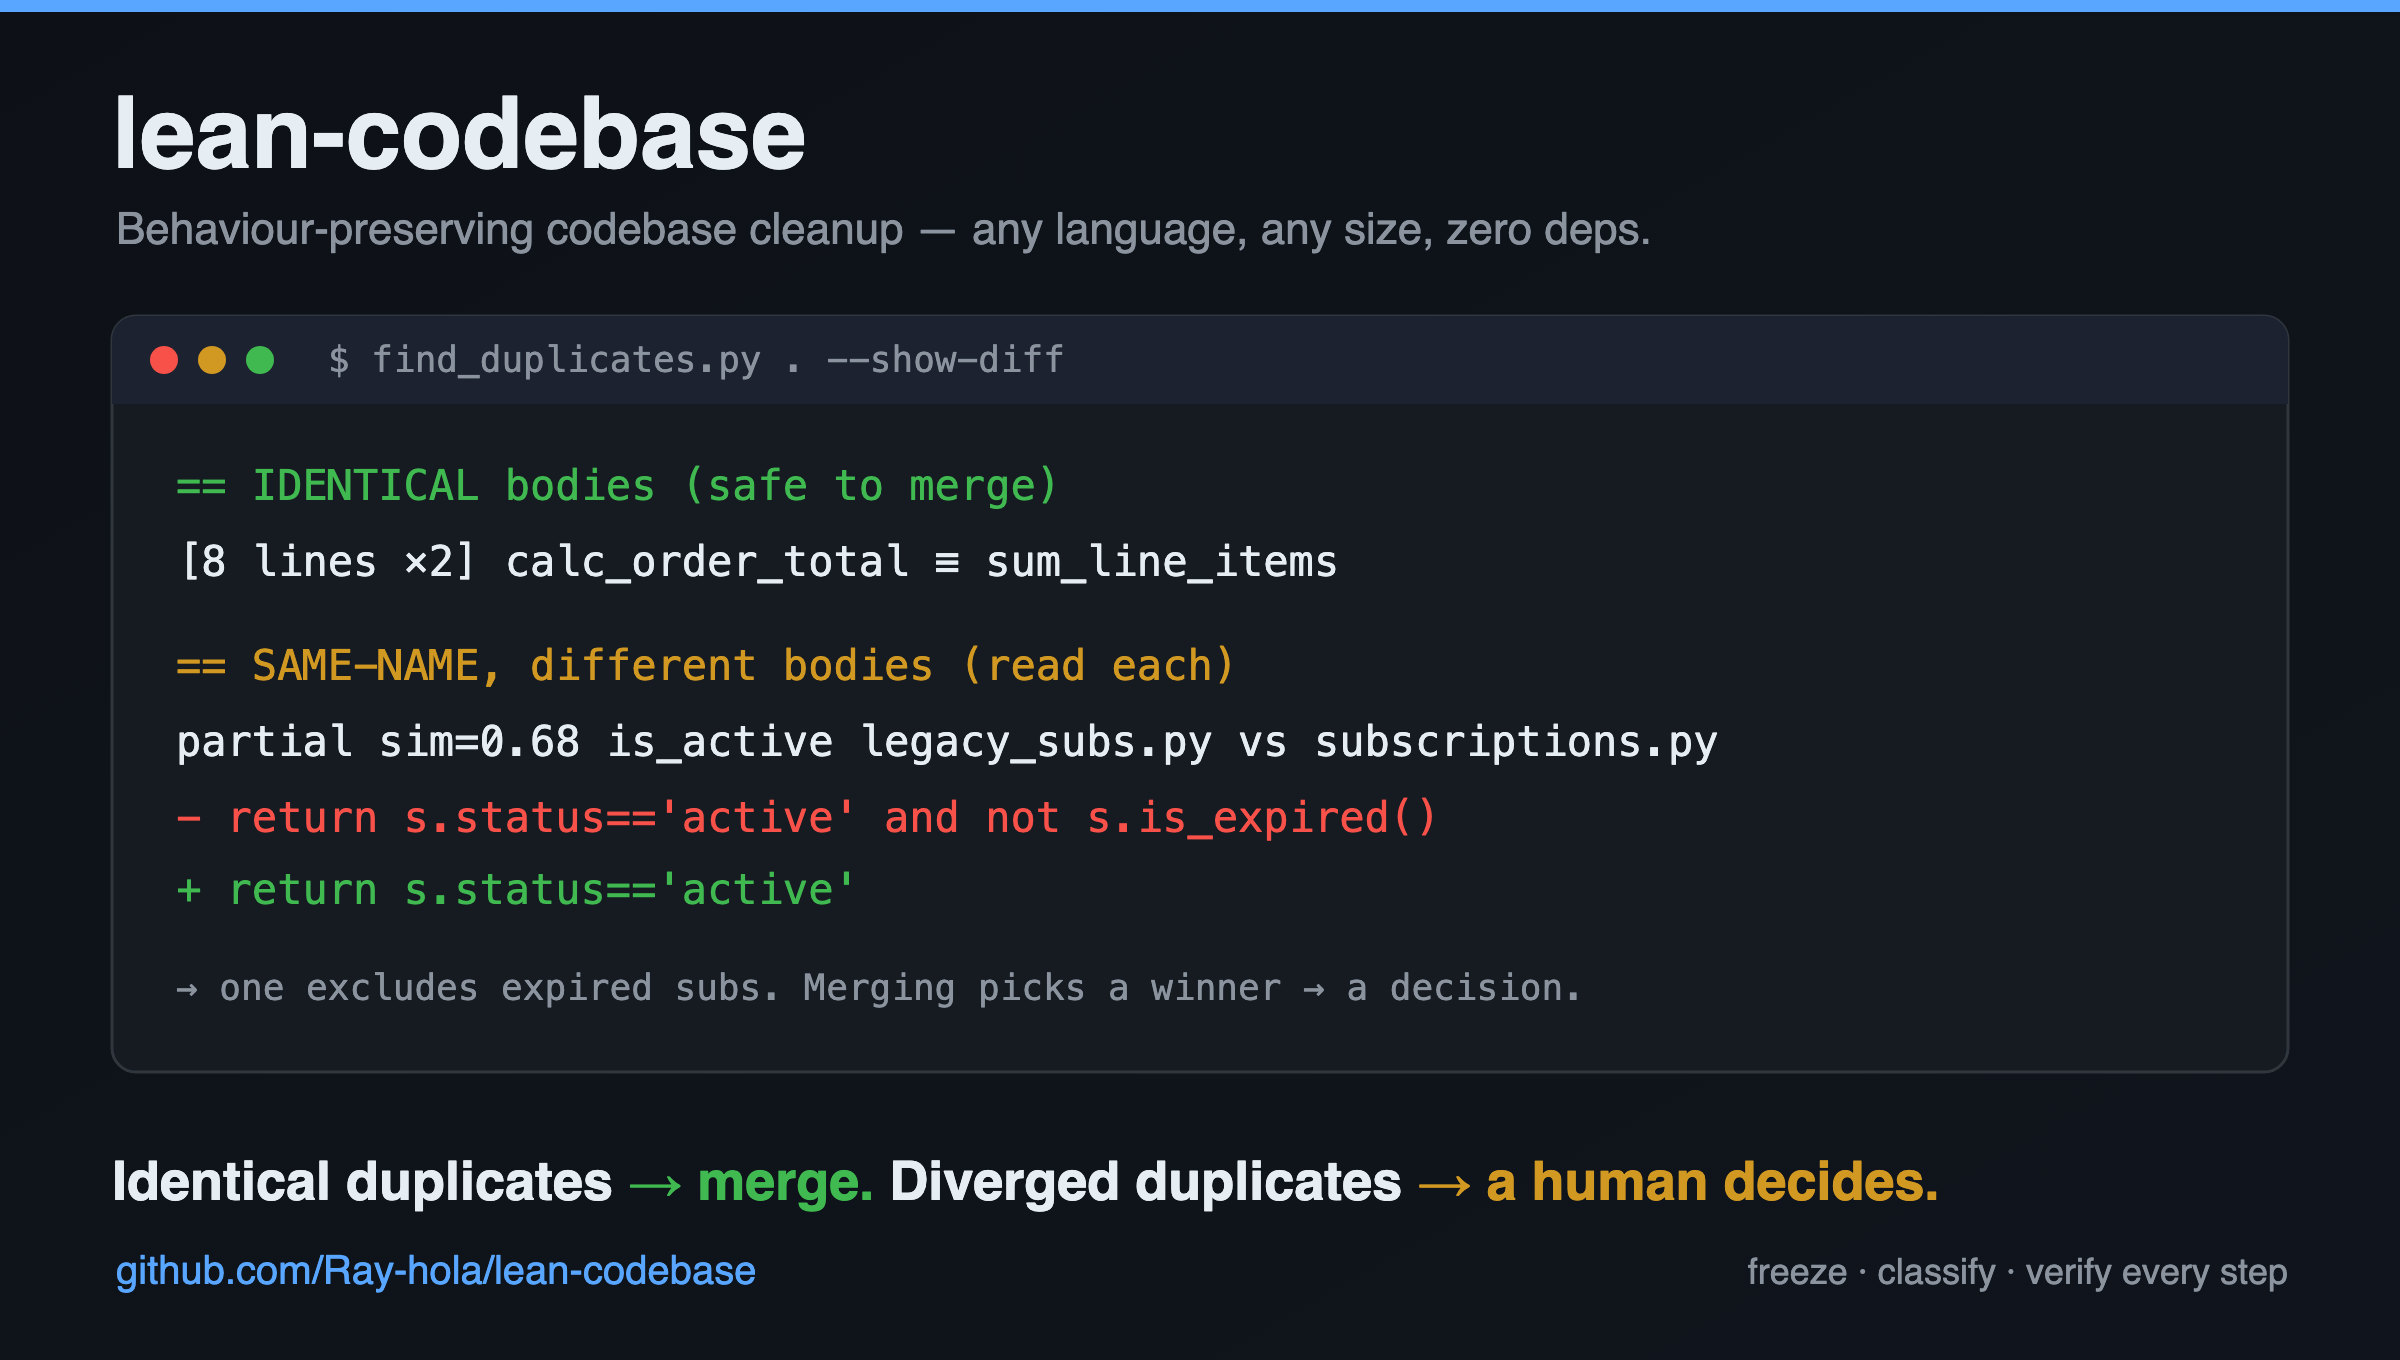Click 'Diverged duplicates' in the bottom tagline
Viewport: 2400px width, 1360px height.
(x=1146, y=1182)
